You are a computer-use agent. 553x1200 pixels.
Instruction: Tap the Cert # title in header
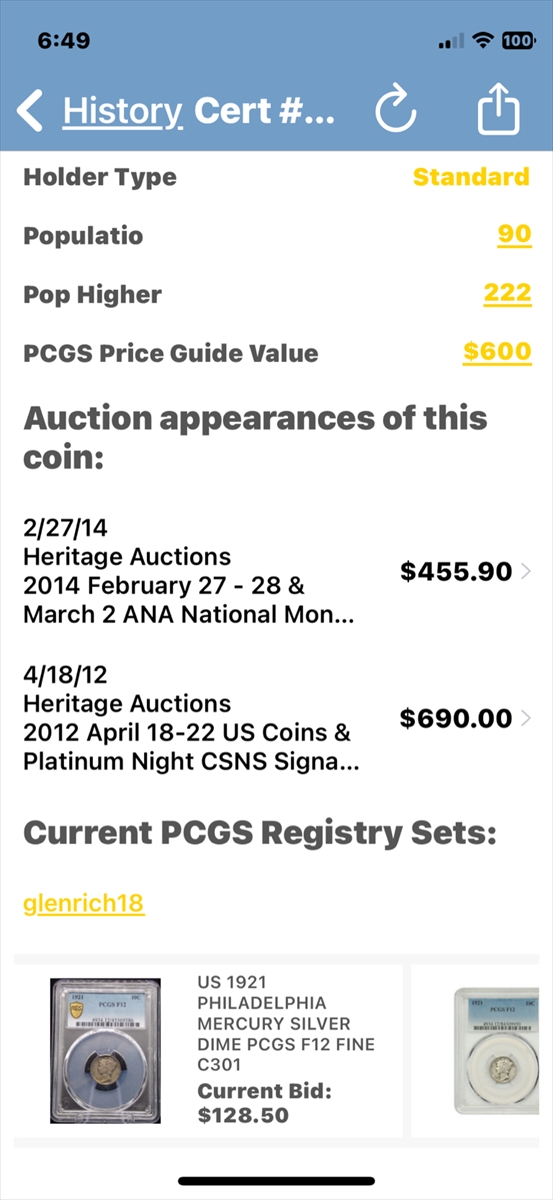(264, 111)
